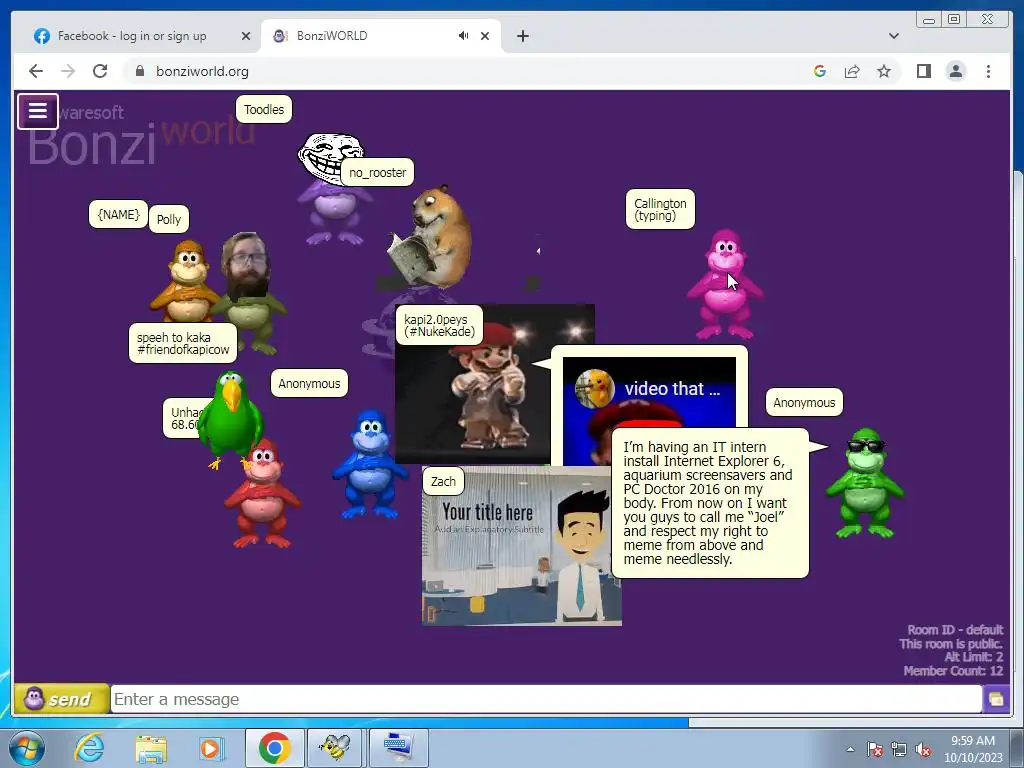Launch Internet Explorer from taskbar
This screenshot has height=768, width=1024.
point(89,748)
